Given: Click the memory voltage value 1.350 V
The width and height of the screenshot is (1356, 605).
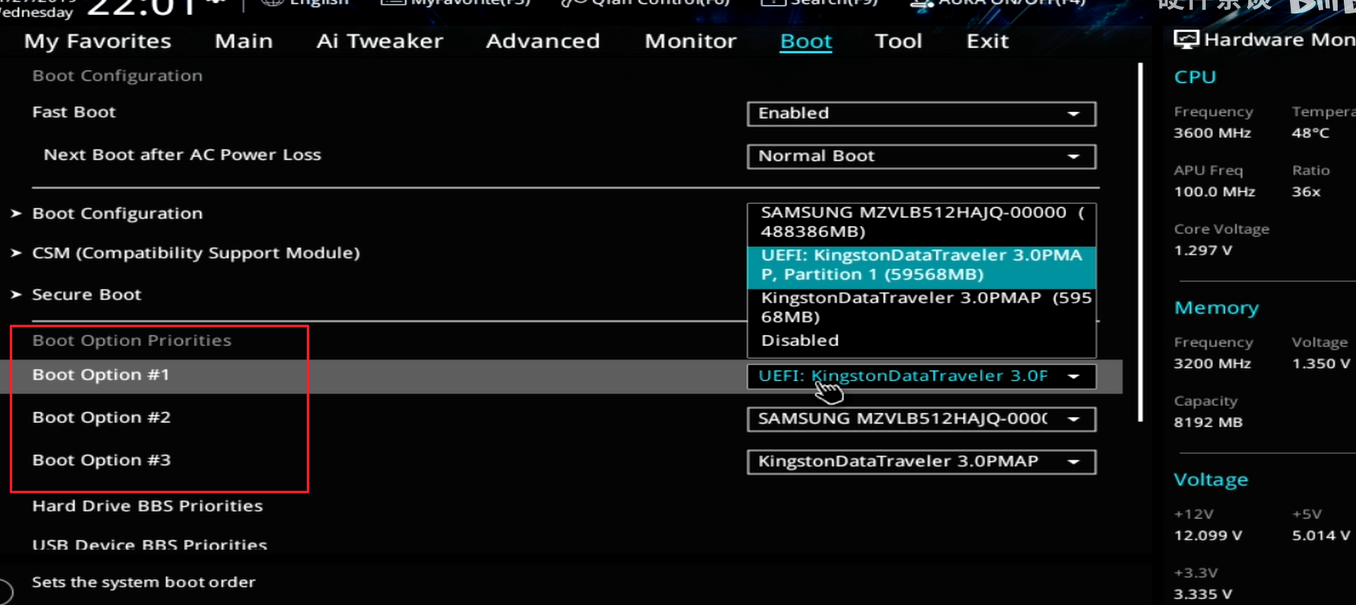Looking at the screenshot, I should tap(1320, 364).
